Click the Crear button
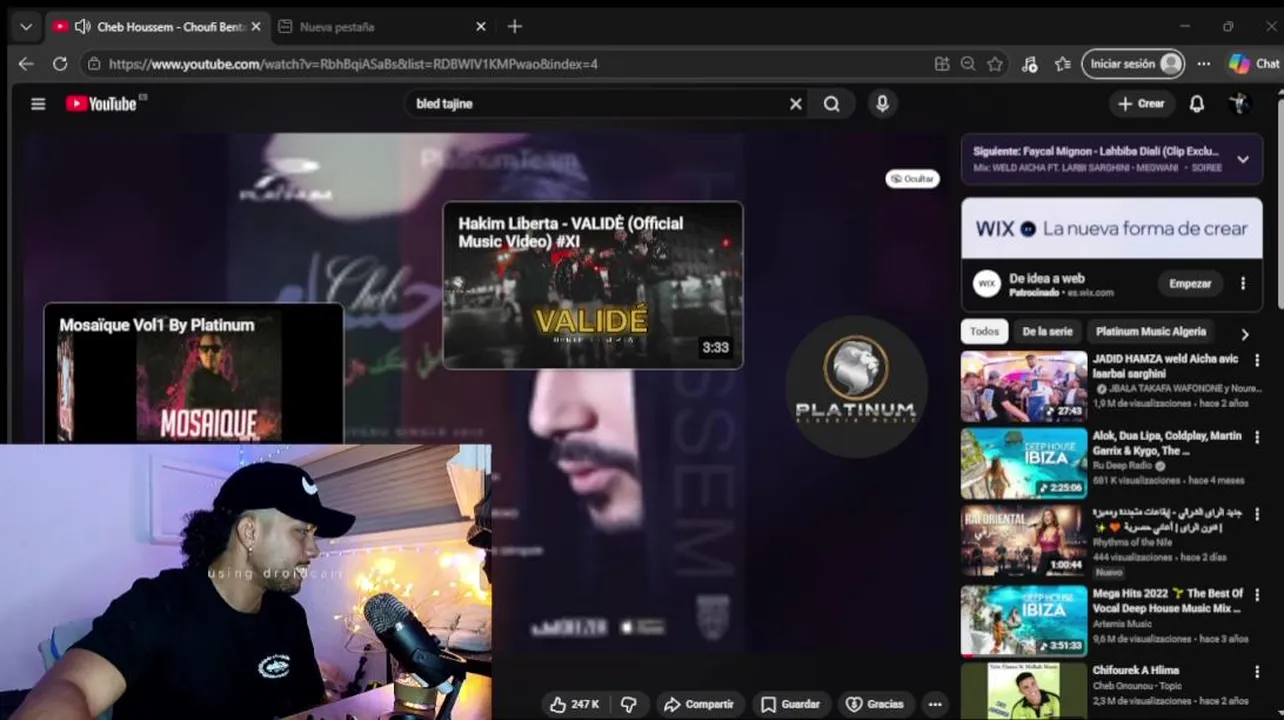1284x720 pixels. pos(1141,104)
